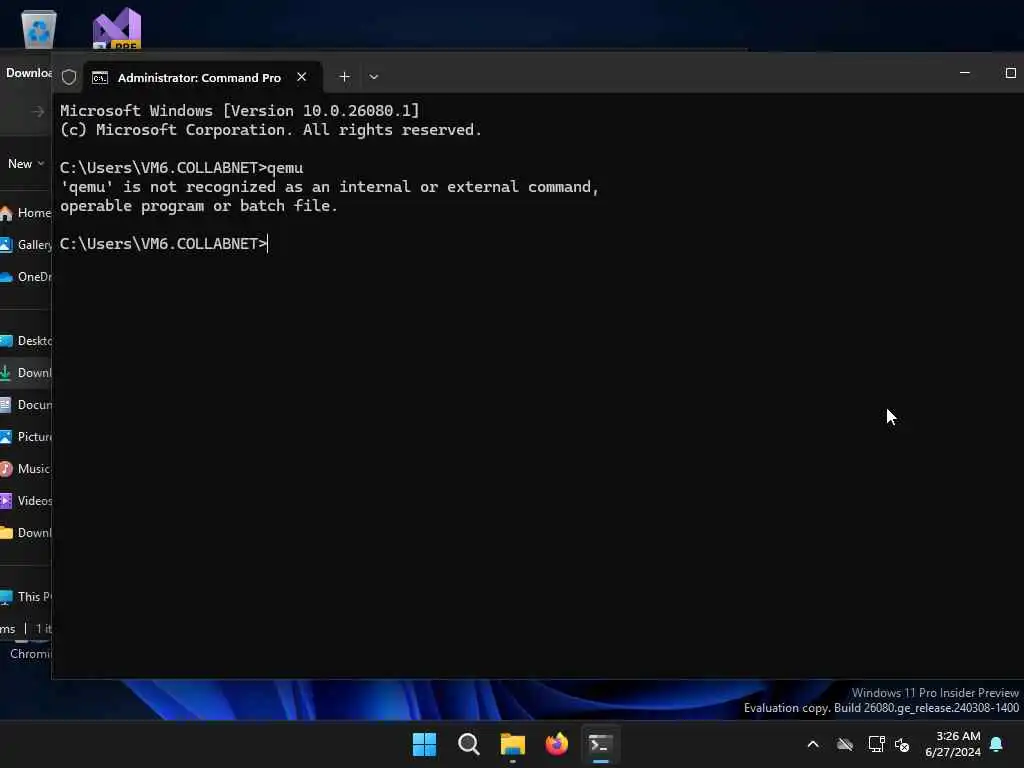Expand the terminal profile dropdown chevron
The width and height of the screenshot is (1024, 768).
click(374, 76)
